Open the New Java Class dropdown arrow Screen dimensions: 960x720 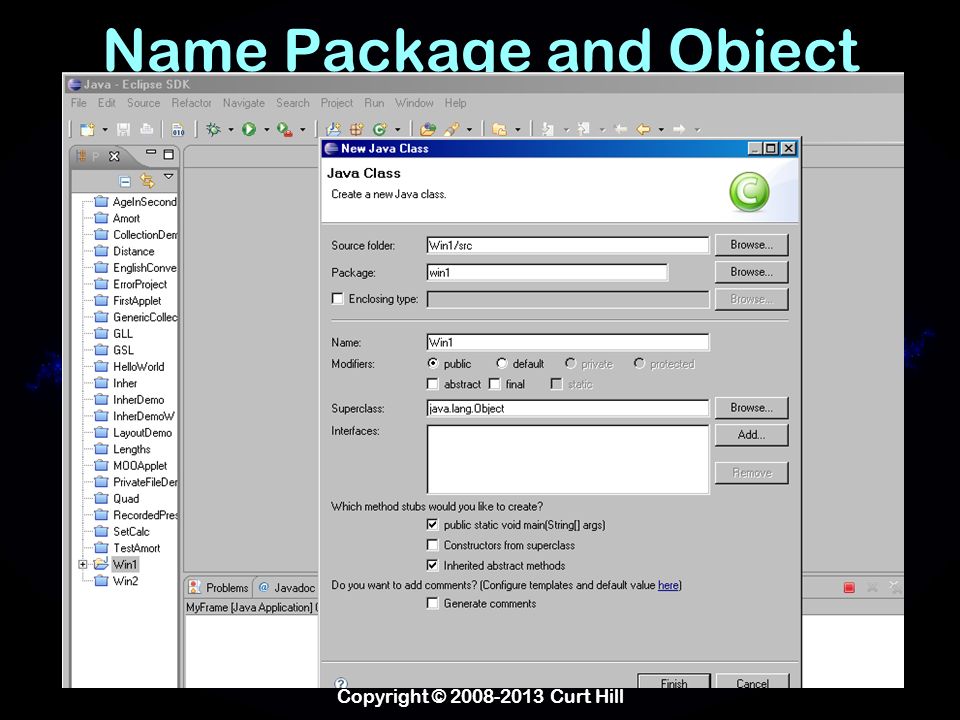(x=397, y=130)
